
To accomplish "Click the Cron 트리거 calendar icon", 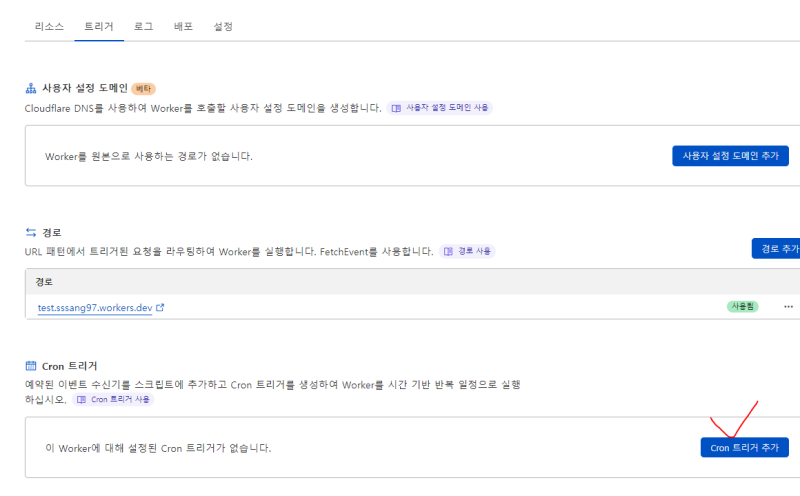I will tap(30, 366).
